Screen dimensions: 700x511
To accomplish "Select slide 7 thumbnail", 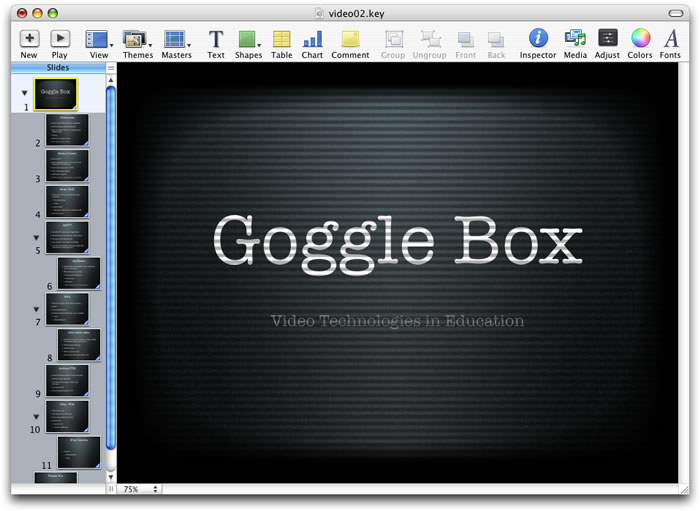I will click(x=67, y=309).
